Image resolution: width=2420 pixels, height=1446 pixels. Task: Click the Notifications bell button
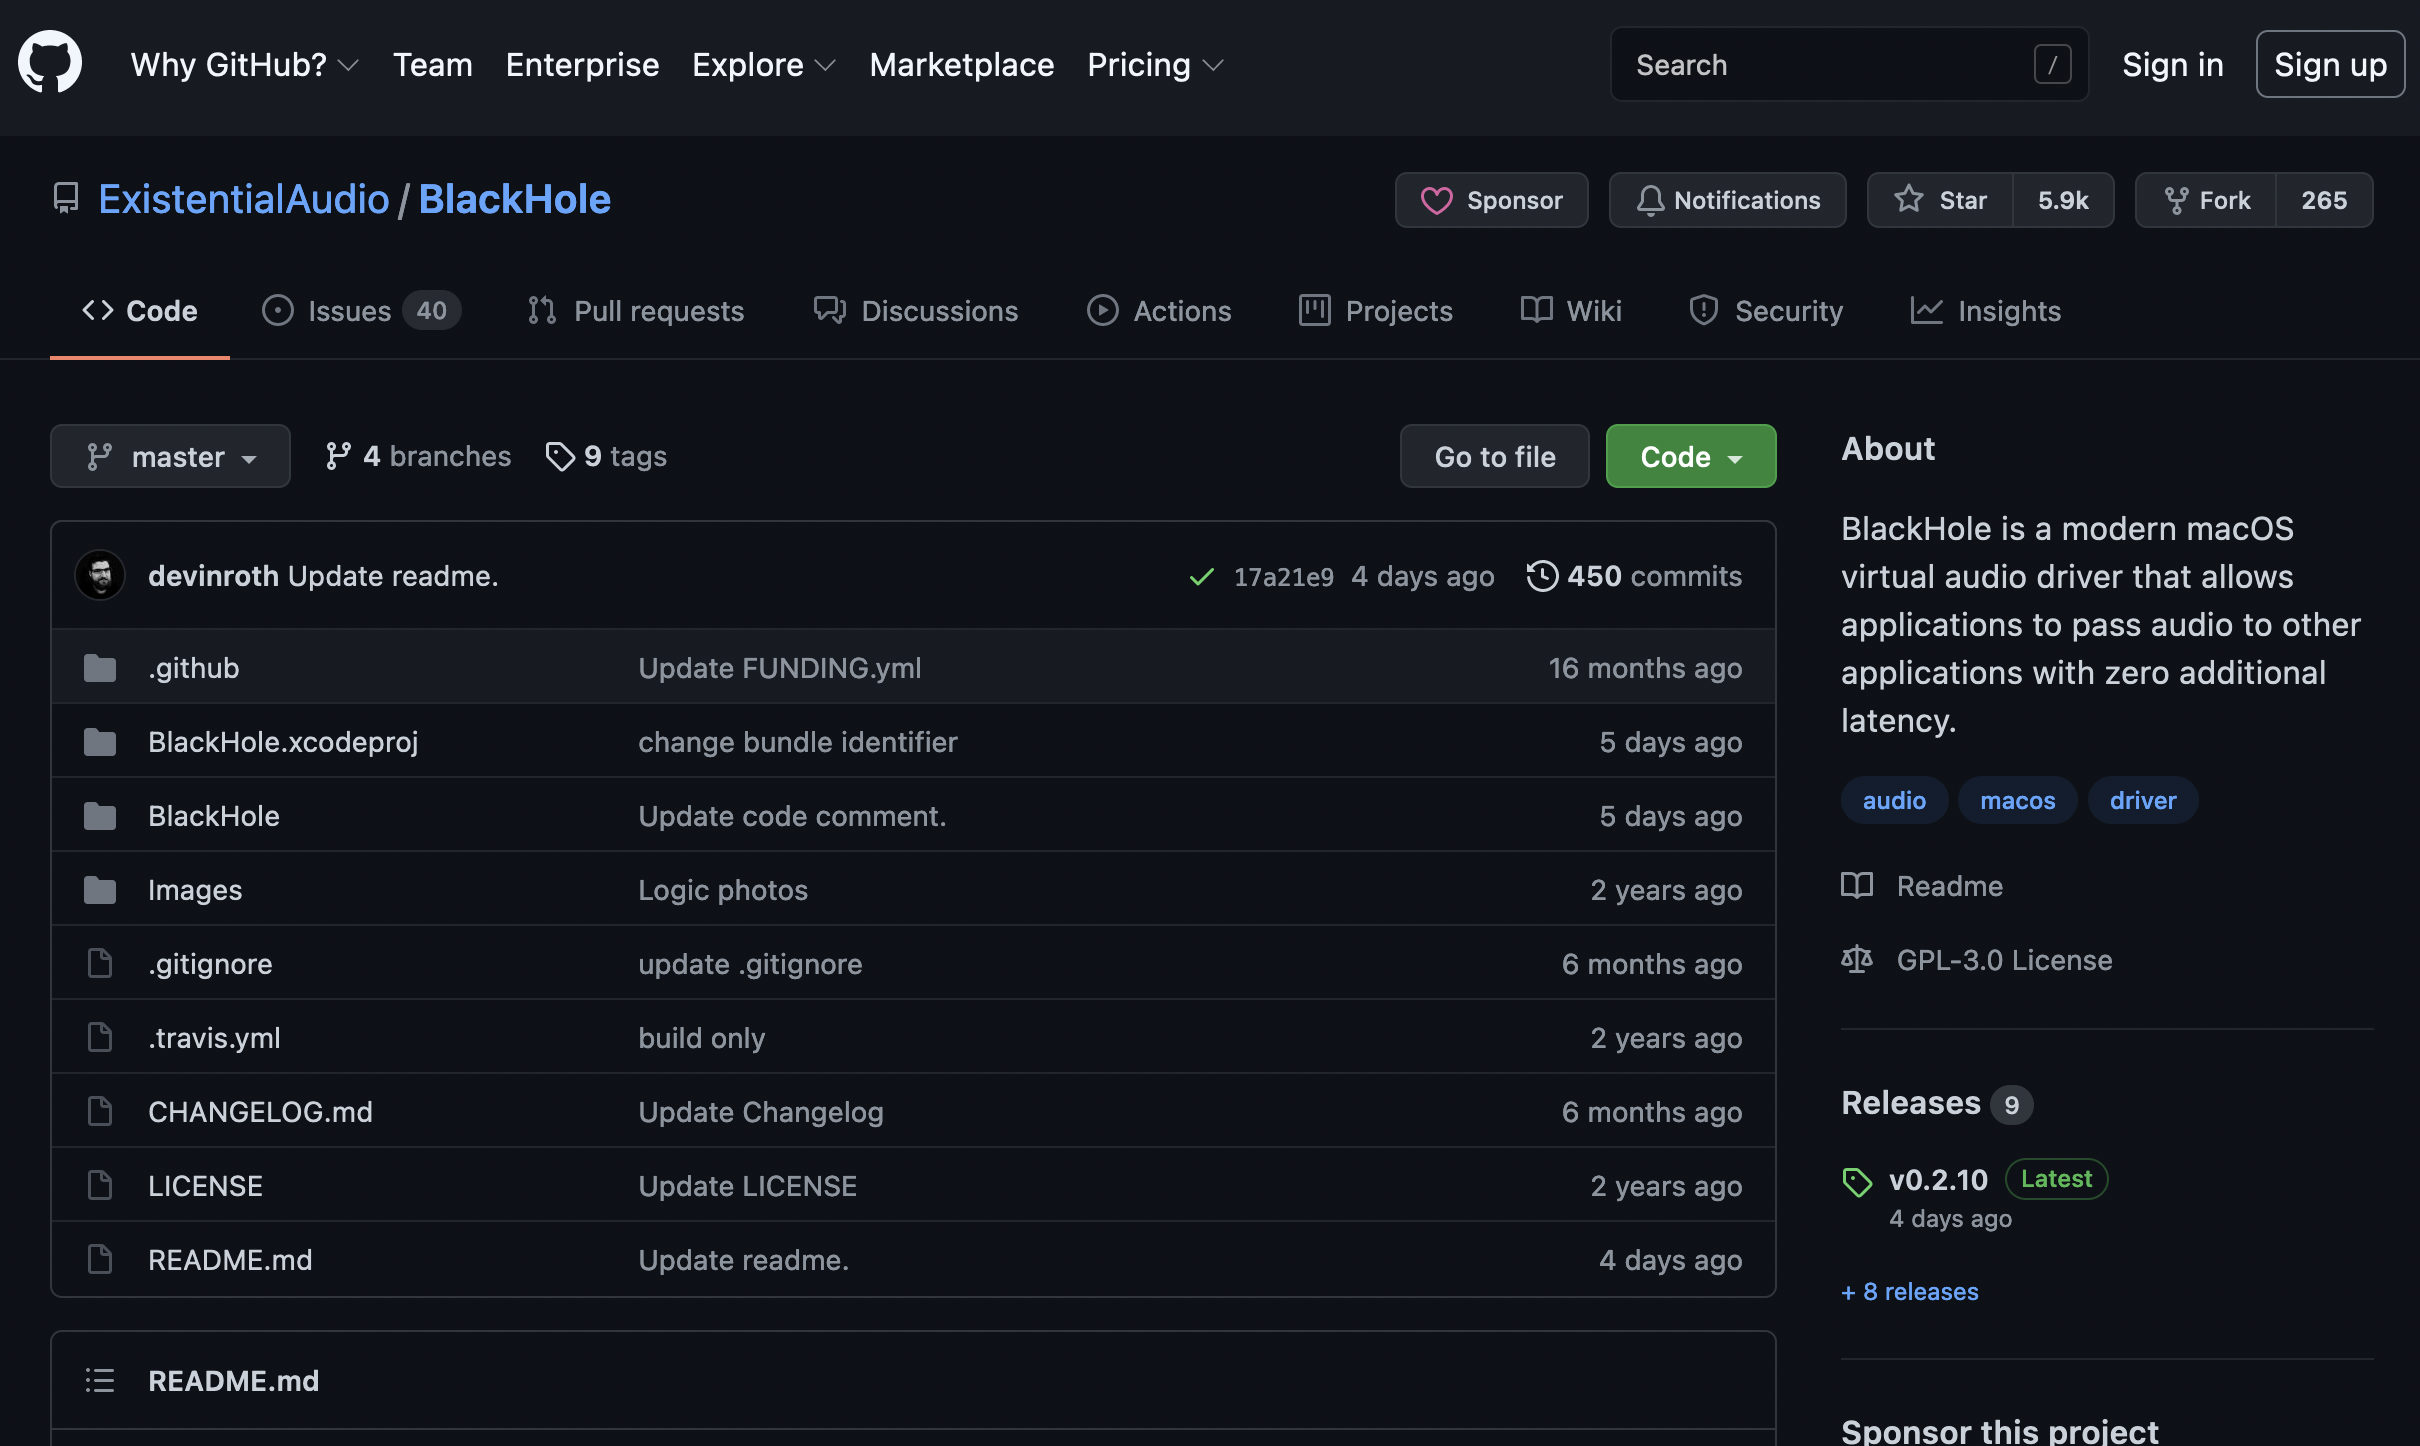pos(1727,200)
